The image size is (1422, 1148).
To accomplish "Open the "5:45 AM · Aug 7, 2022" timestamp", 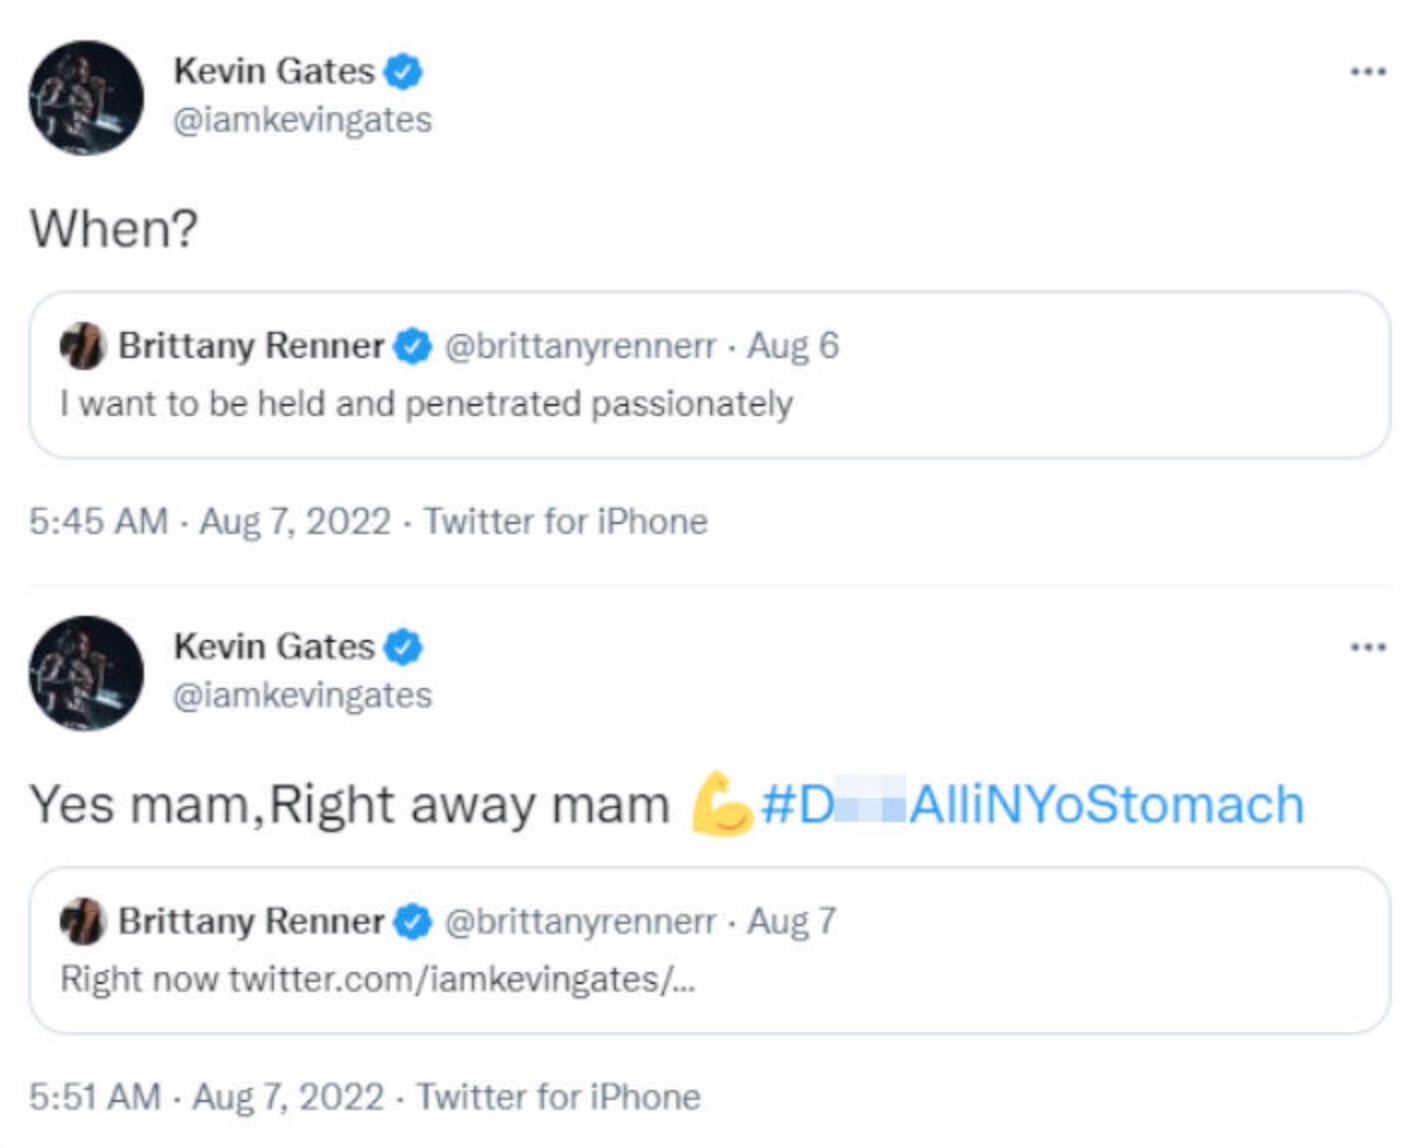I will tap(210, 522).
